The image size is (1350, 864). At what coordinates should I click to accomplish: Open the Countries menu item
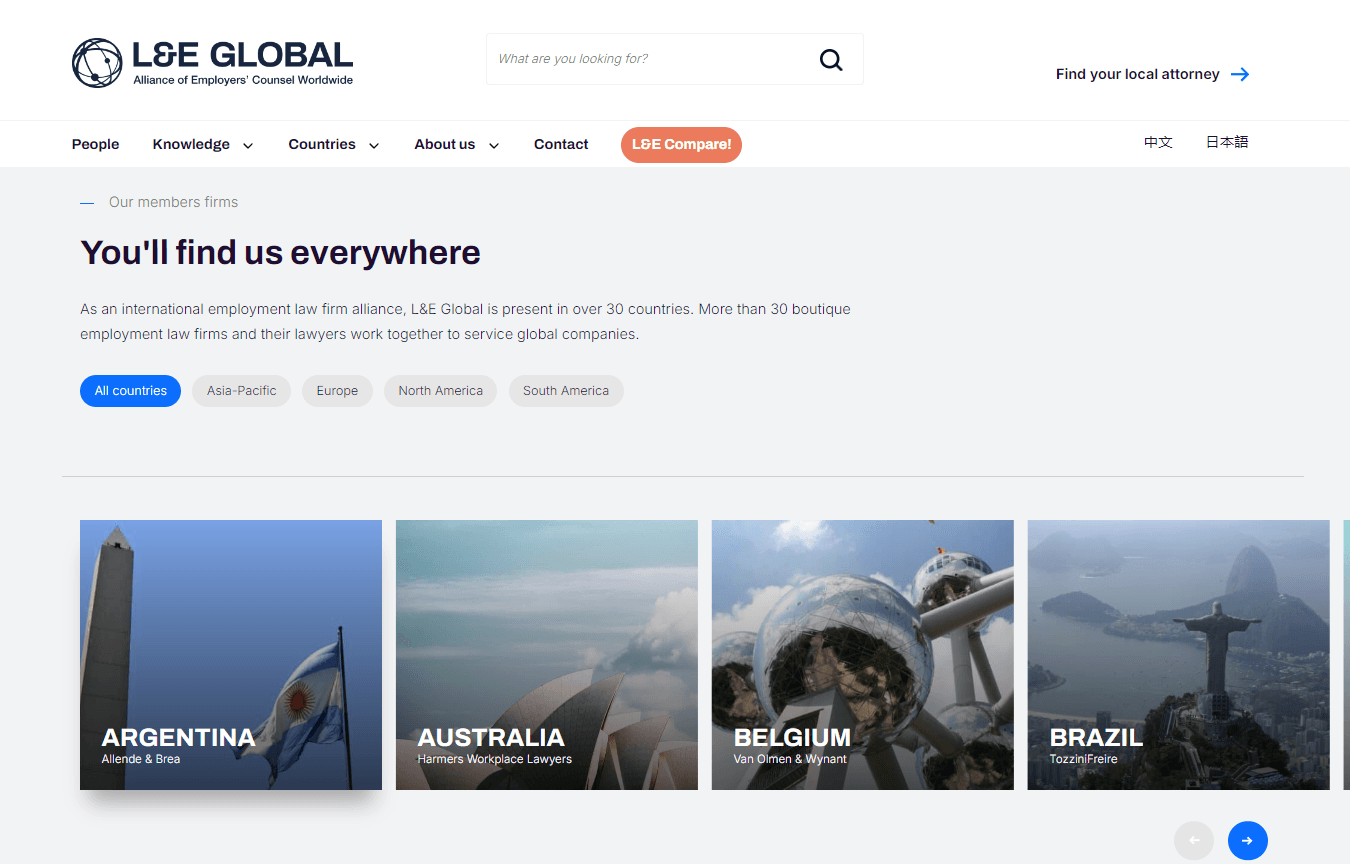click(x=322, y=144)
